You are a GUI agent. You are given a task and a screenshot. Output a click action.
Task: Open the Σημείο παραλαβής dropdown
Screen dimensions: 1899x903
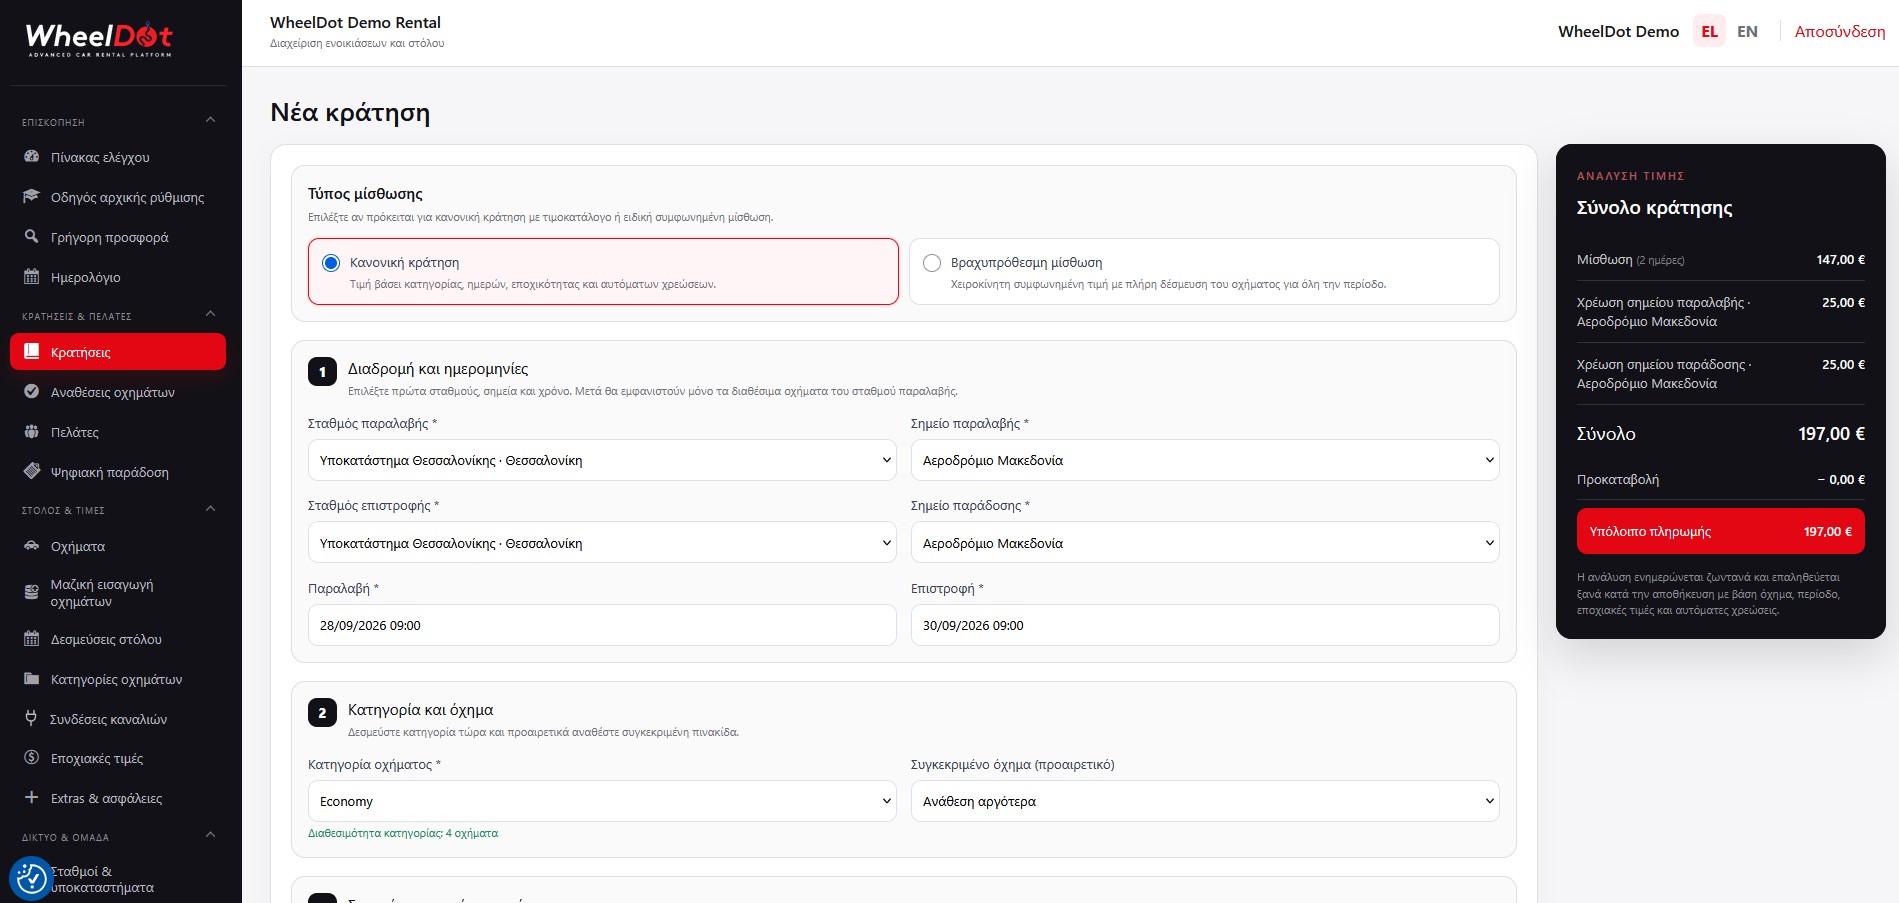pyautogui.click(x=1205, y=460)
